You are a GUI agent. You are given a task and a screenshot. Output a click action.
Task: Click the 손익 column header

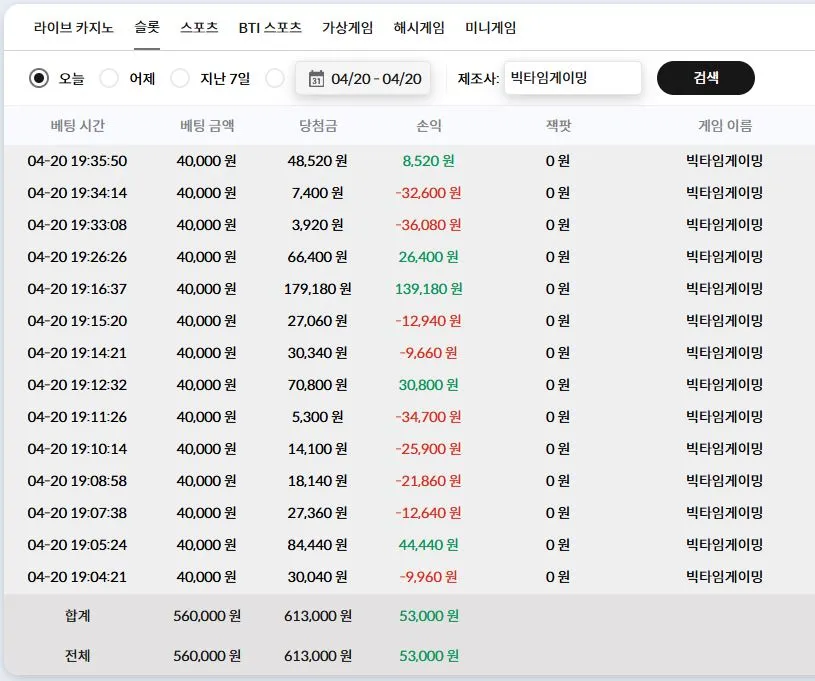point(429,125)
